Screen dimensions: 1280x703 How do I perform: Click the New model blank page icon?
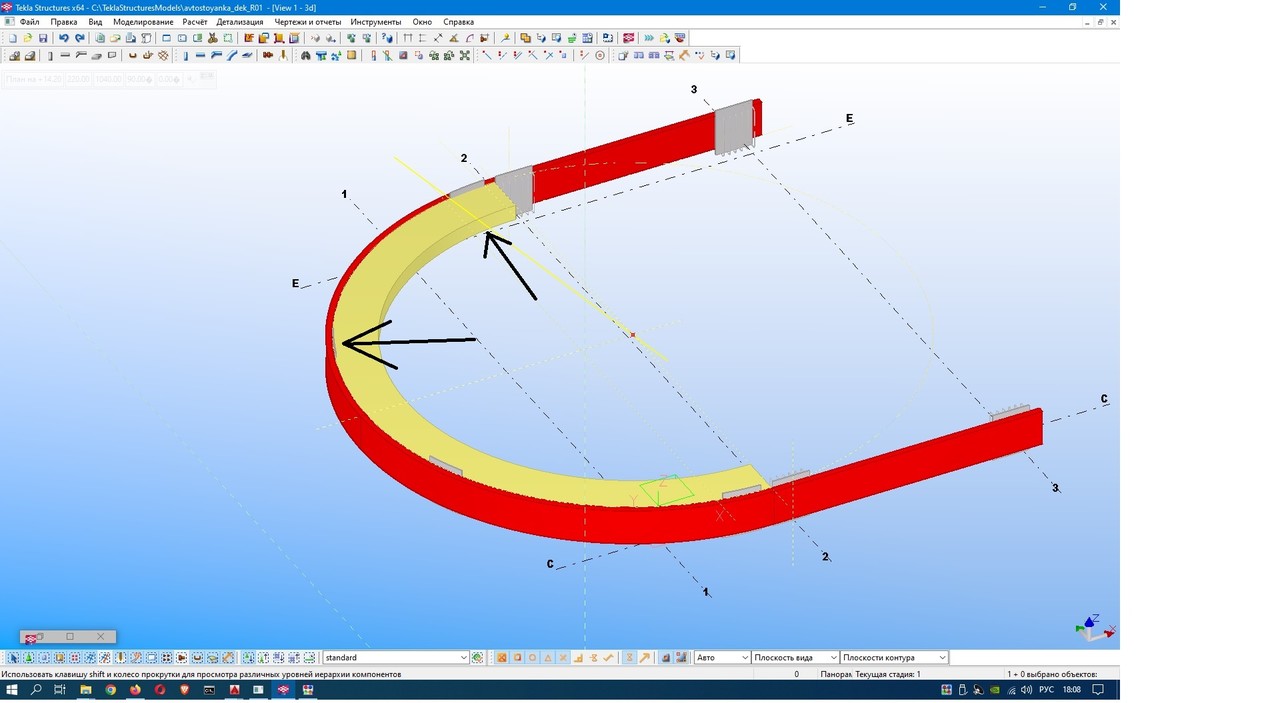(x=12, y=38)
